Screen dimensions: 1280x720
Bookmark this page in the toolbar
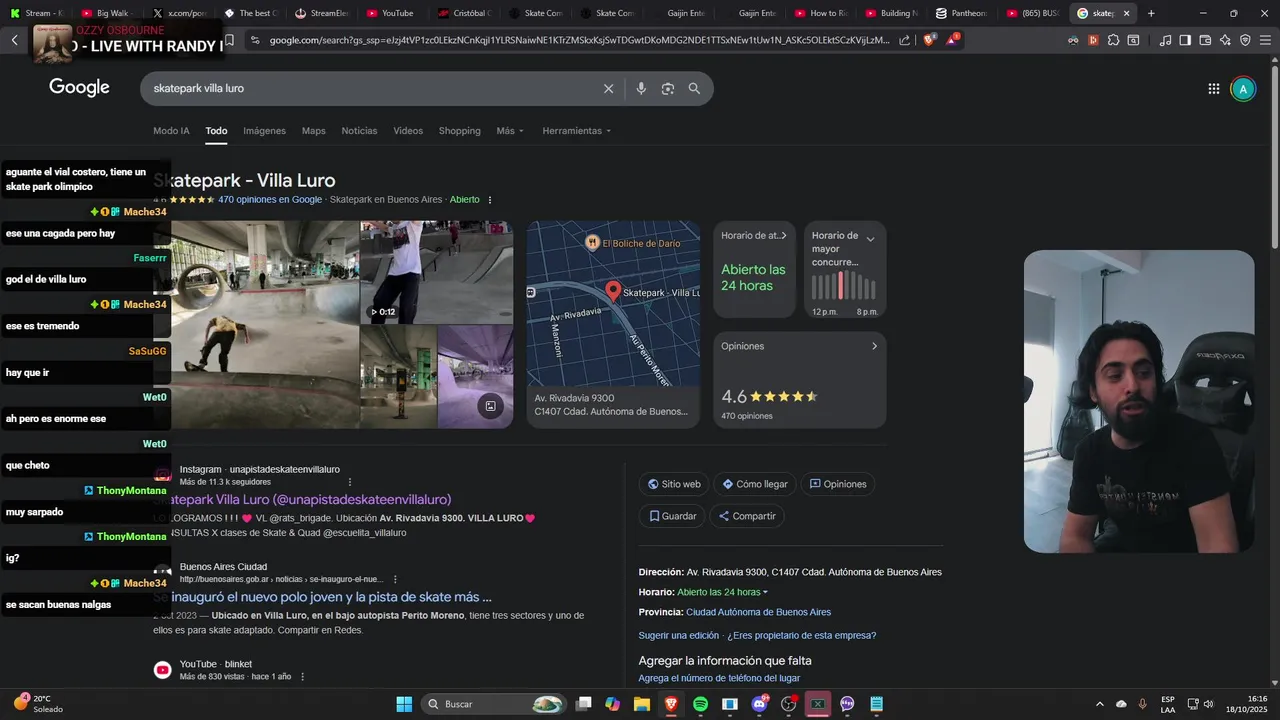[x=229, y=40]
